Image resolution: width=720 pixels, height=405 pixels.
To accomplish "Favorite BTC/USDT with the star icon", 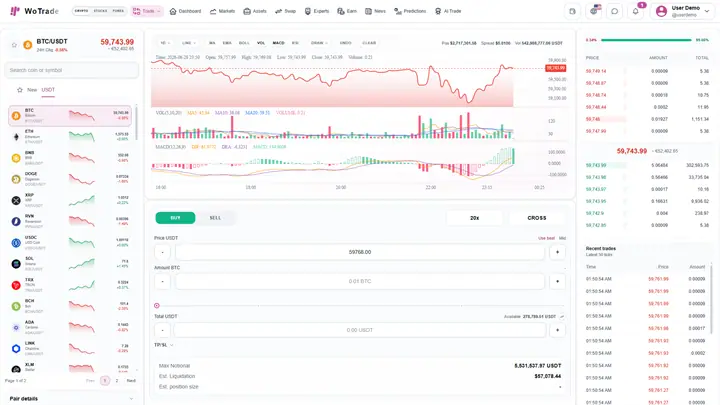I will (x=14, y=45).
